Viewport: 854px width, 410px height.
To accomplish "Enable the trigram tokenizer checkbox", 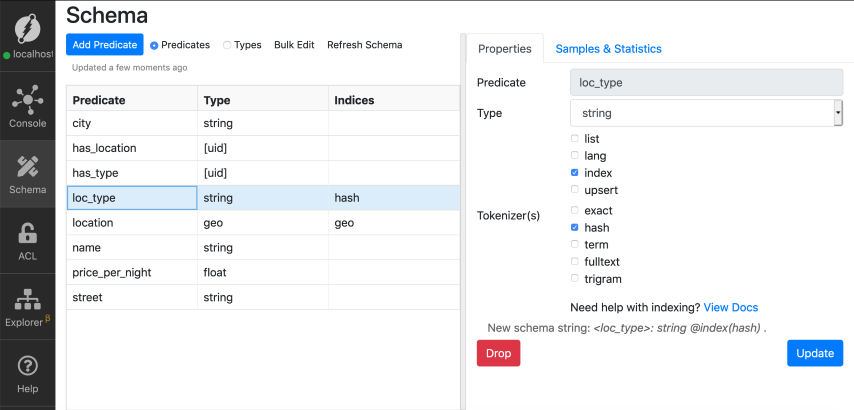I will (x=574, y=279).
